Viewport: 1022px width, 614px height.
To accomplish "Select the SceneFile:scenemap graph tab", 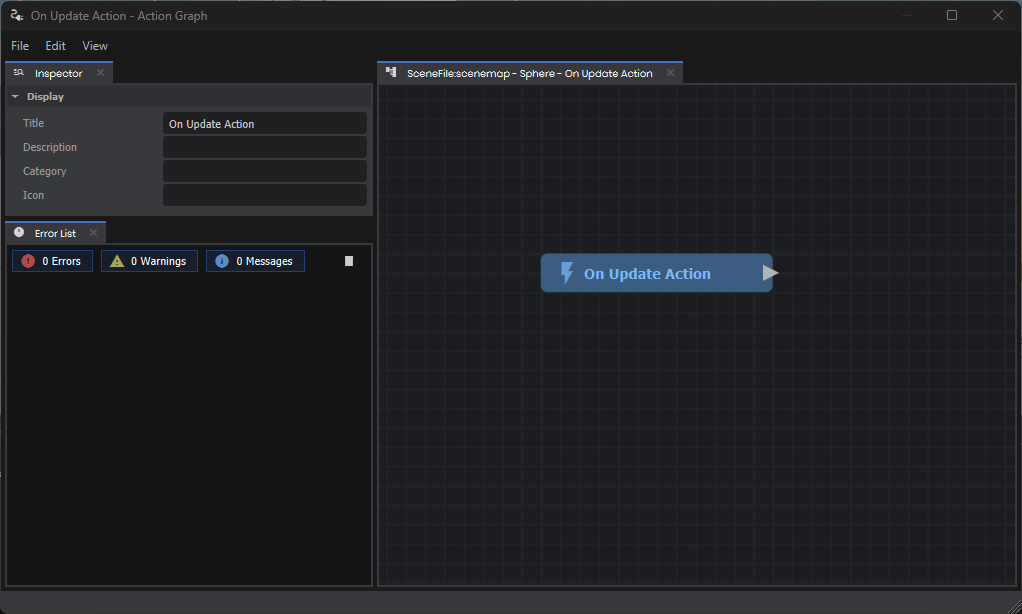I will [x=528, y=72].
